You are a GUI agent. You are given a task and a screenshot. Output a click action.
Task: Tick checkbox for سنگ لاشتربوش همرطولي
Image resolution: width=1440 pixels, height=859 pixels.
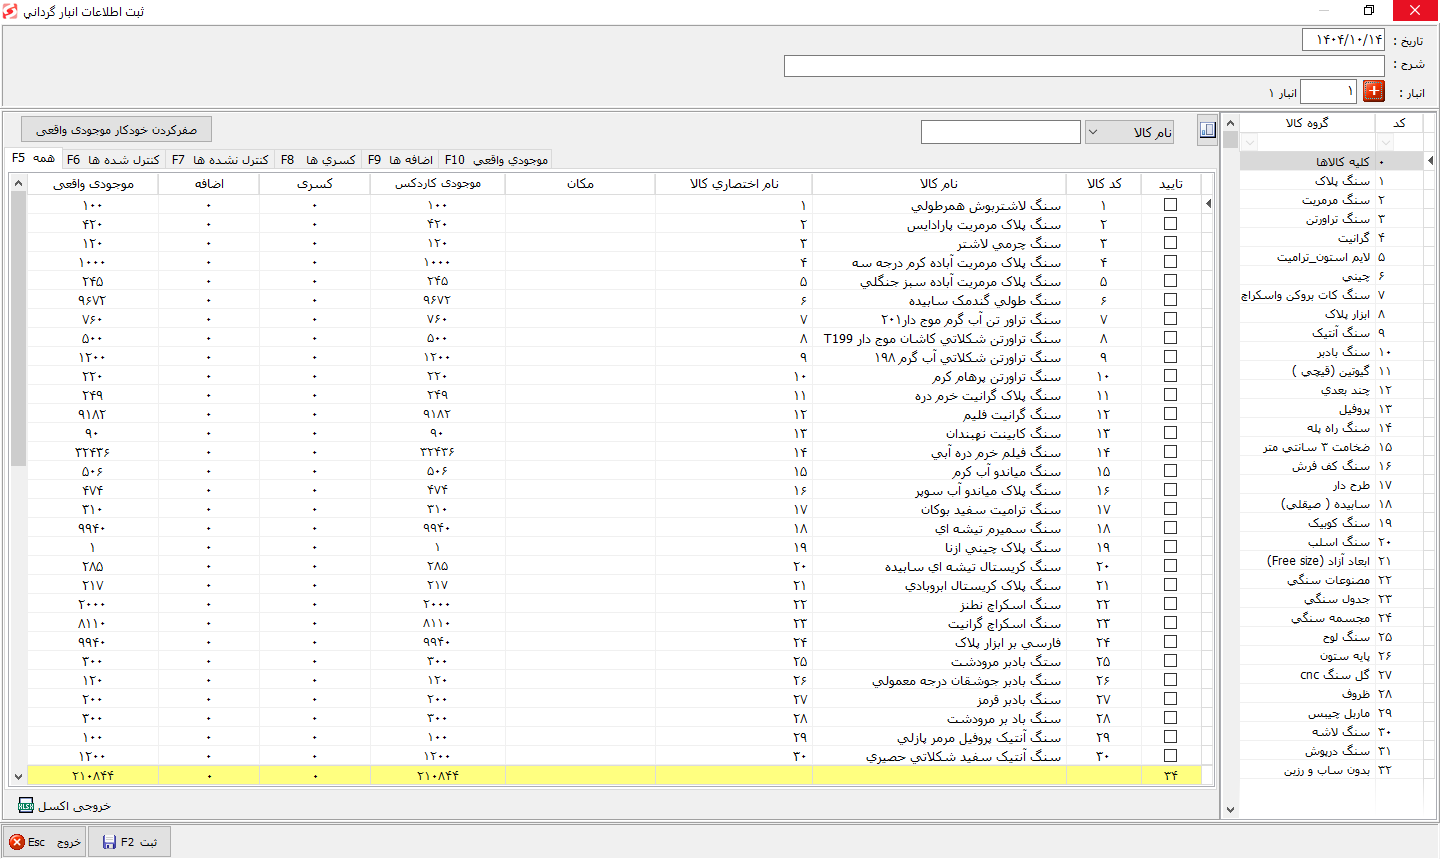(x=1170, y=204)
